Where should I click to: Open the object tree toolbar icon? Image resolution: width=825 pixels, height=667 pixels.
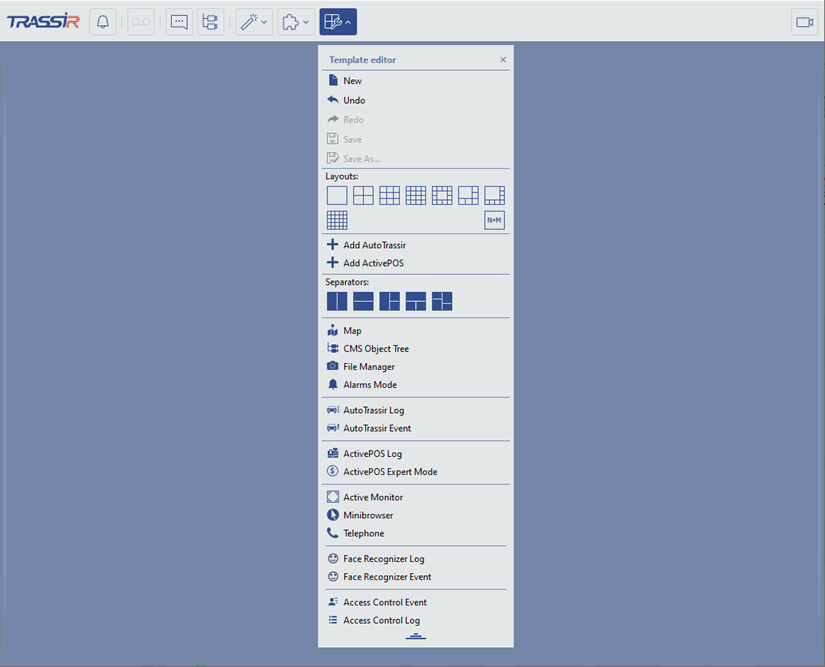point(210,22)
